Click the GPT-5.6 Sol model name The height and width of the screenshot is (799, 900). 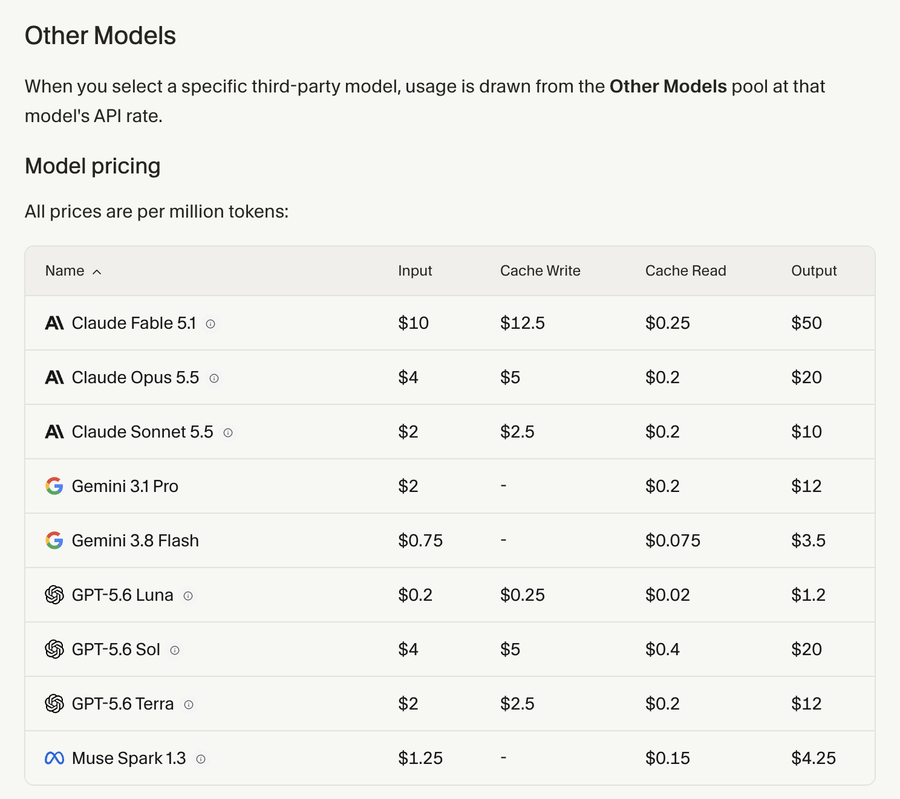[x=116, y=649]
